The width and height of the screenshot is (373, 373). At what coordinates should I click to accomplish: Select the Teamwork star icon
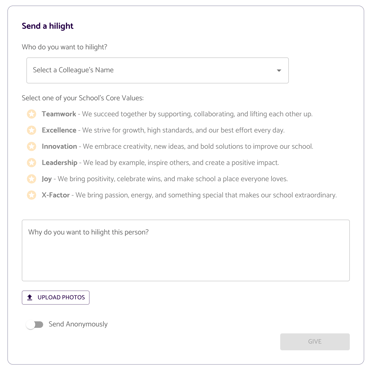pos(31,114)
